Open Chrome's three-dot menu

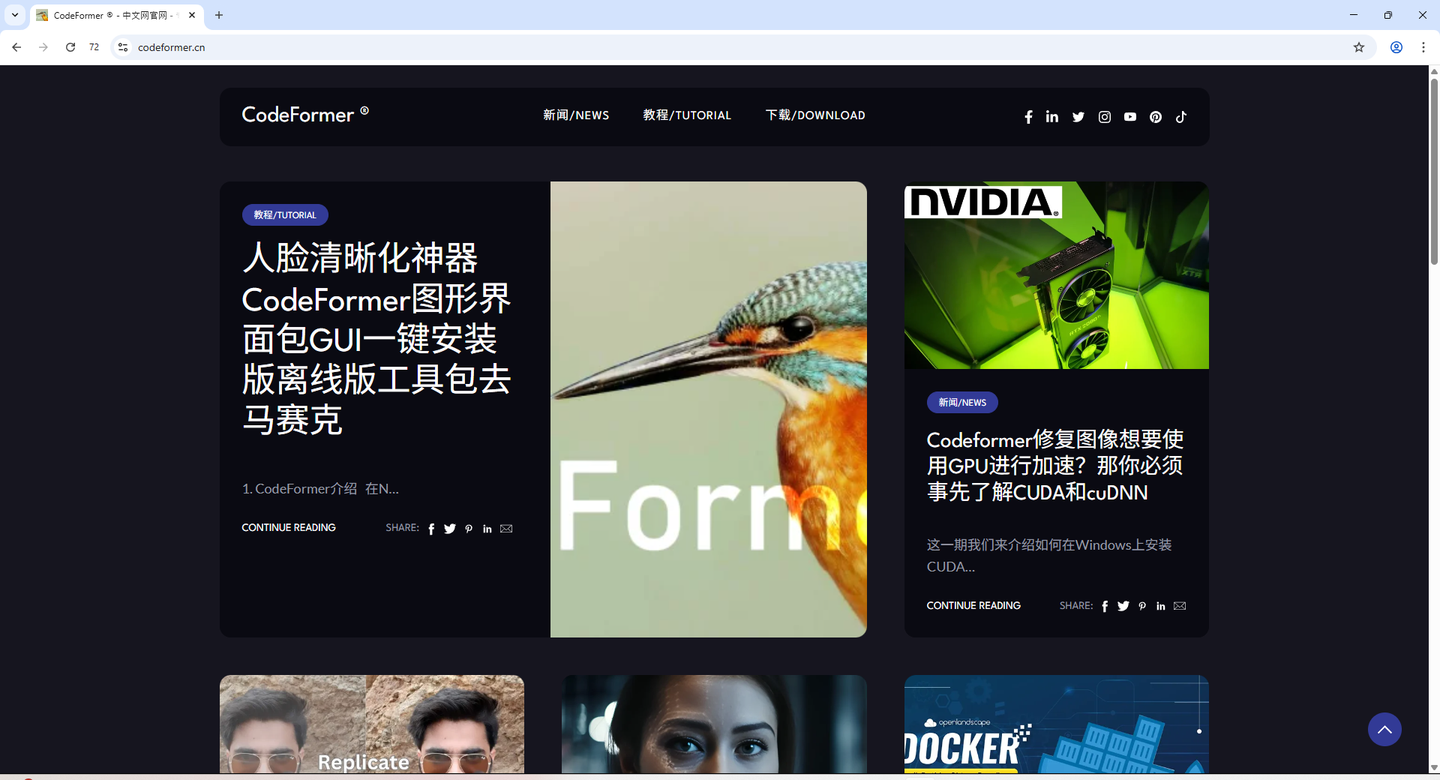click(1423, 47)
